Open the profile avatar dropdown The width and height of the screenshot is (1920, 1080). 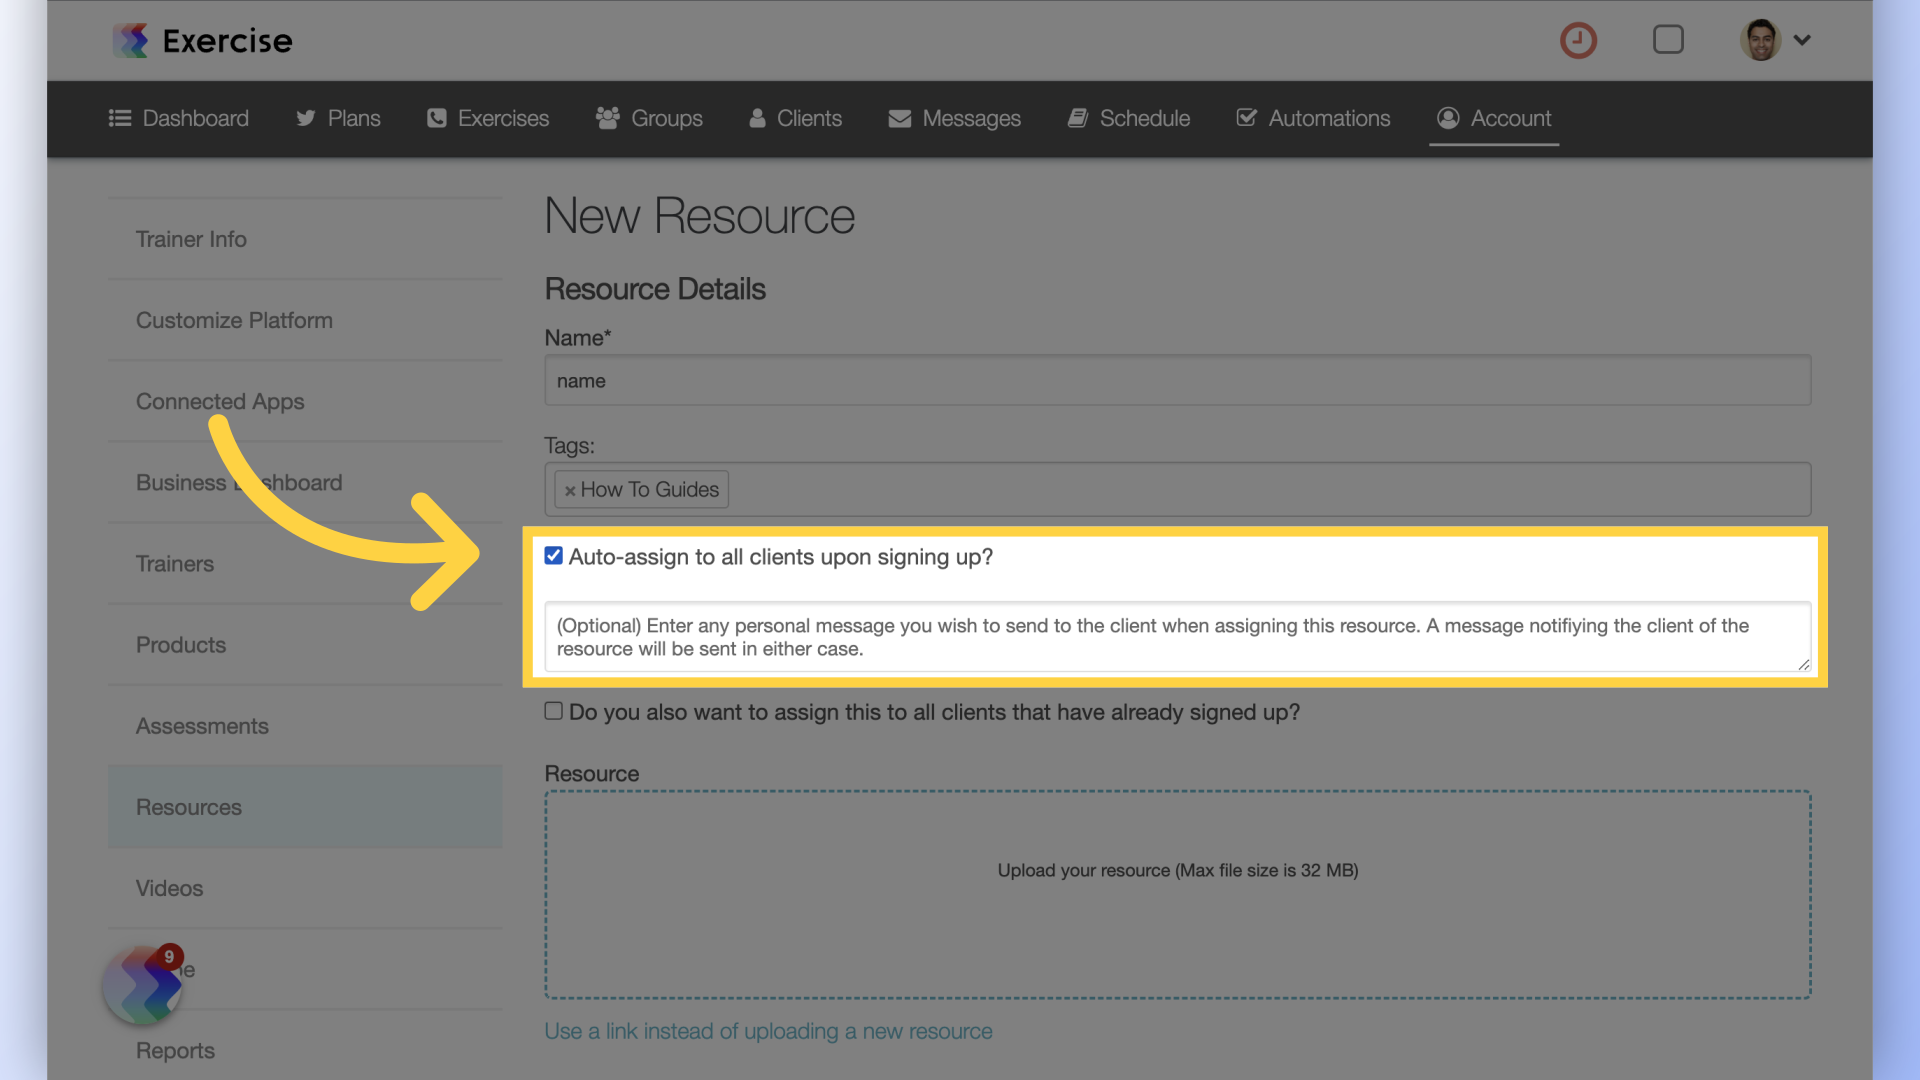pos(1775,40)
